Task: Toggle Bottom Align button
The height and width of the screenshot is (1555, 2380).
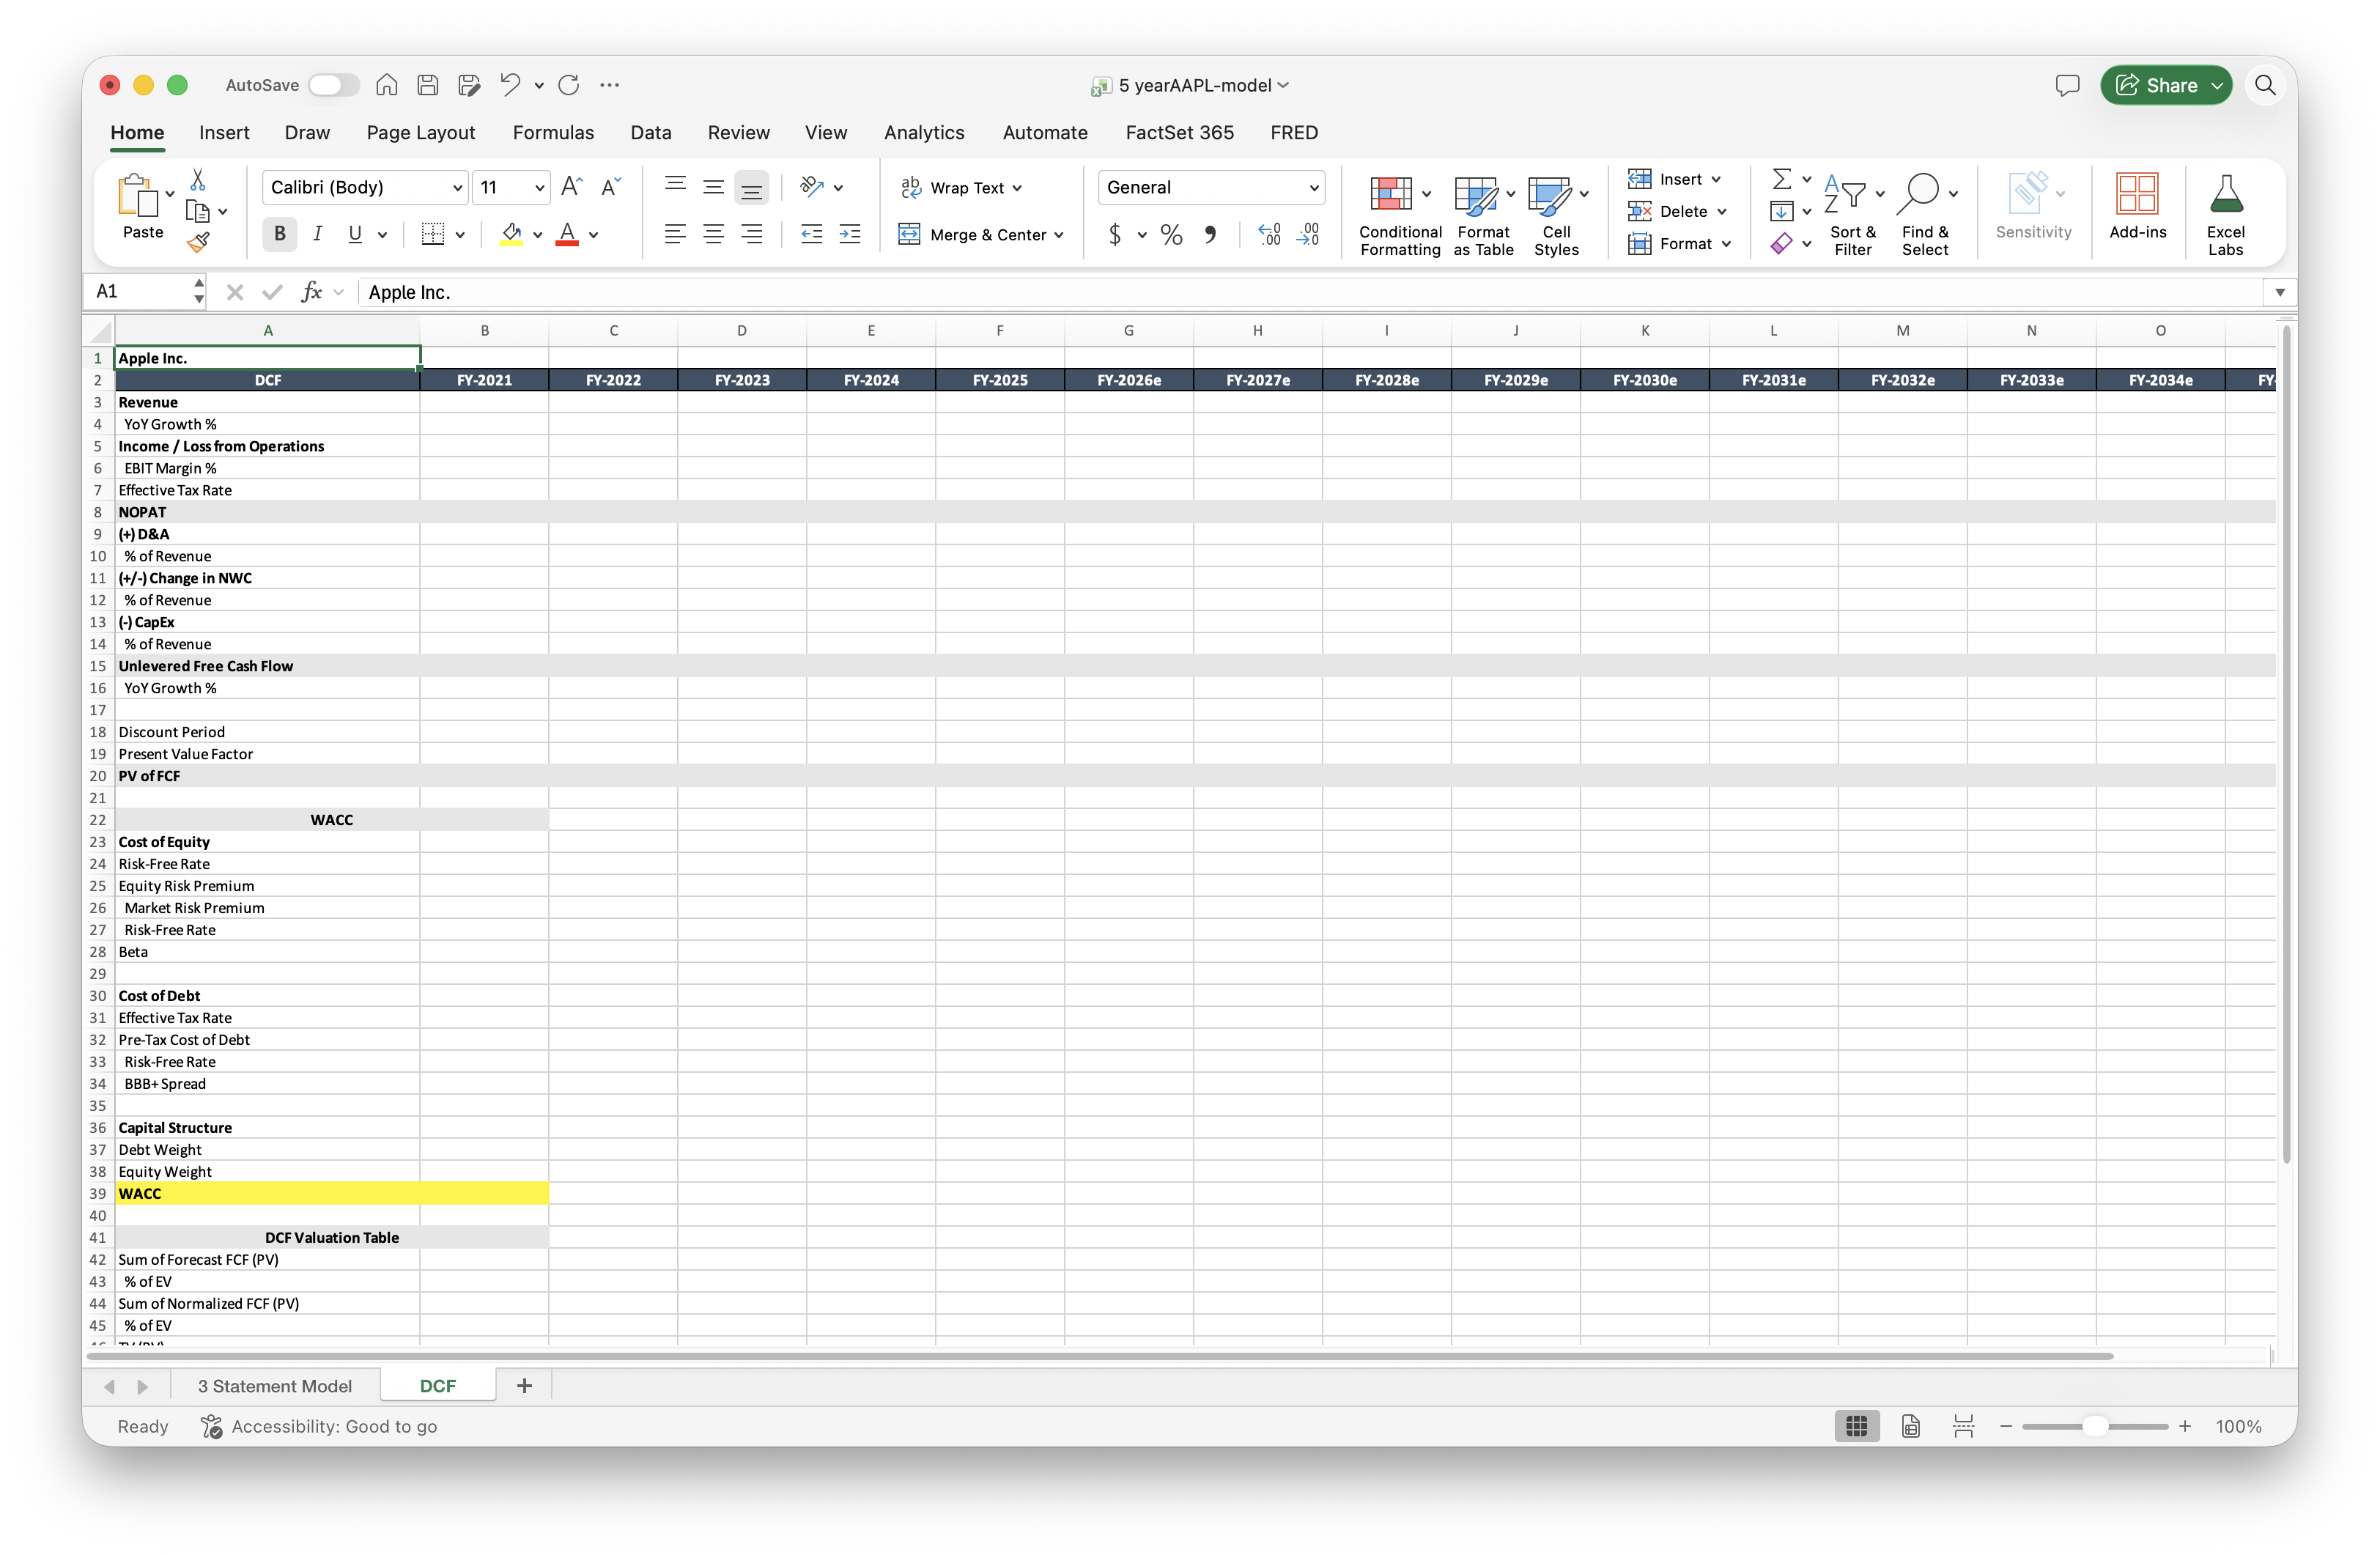Action: [751, 187]
